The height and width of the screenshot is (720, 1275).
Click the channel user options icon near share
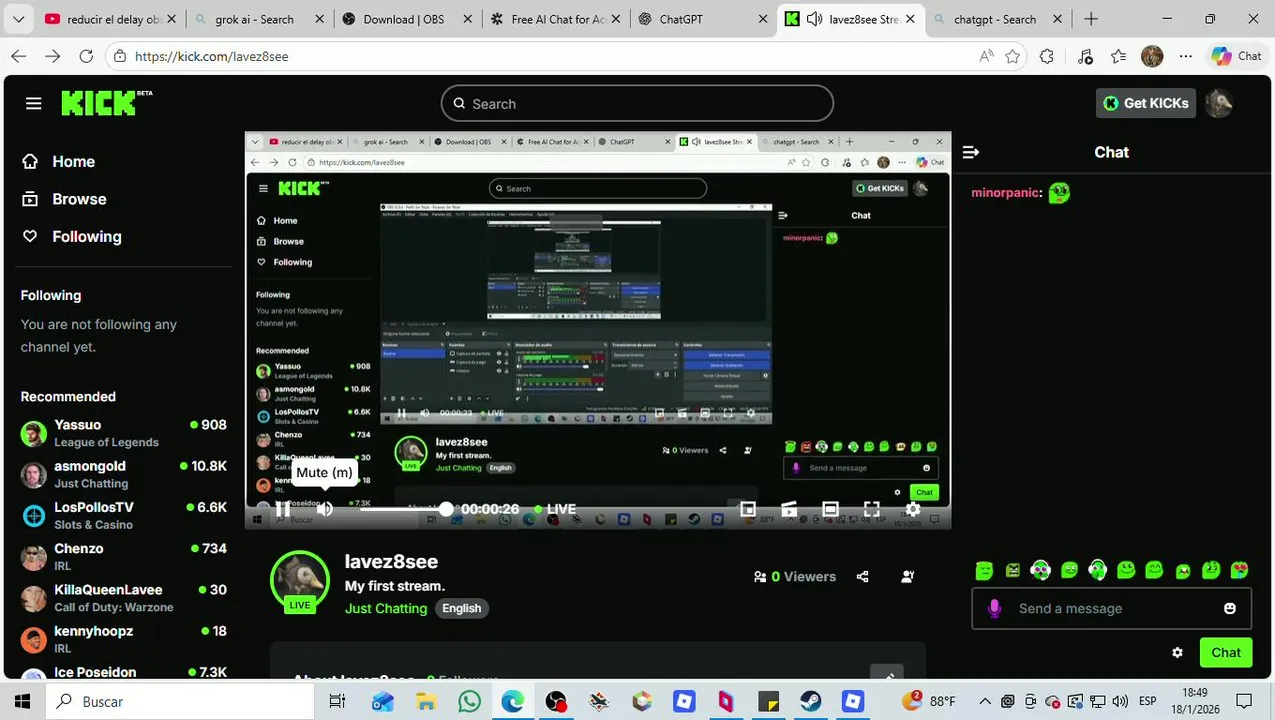click(x=907, y=577)
